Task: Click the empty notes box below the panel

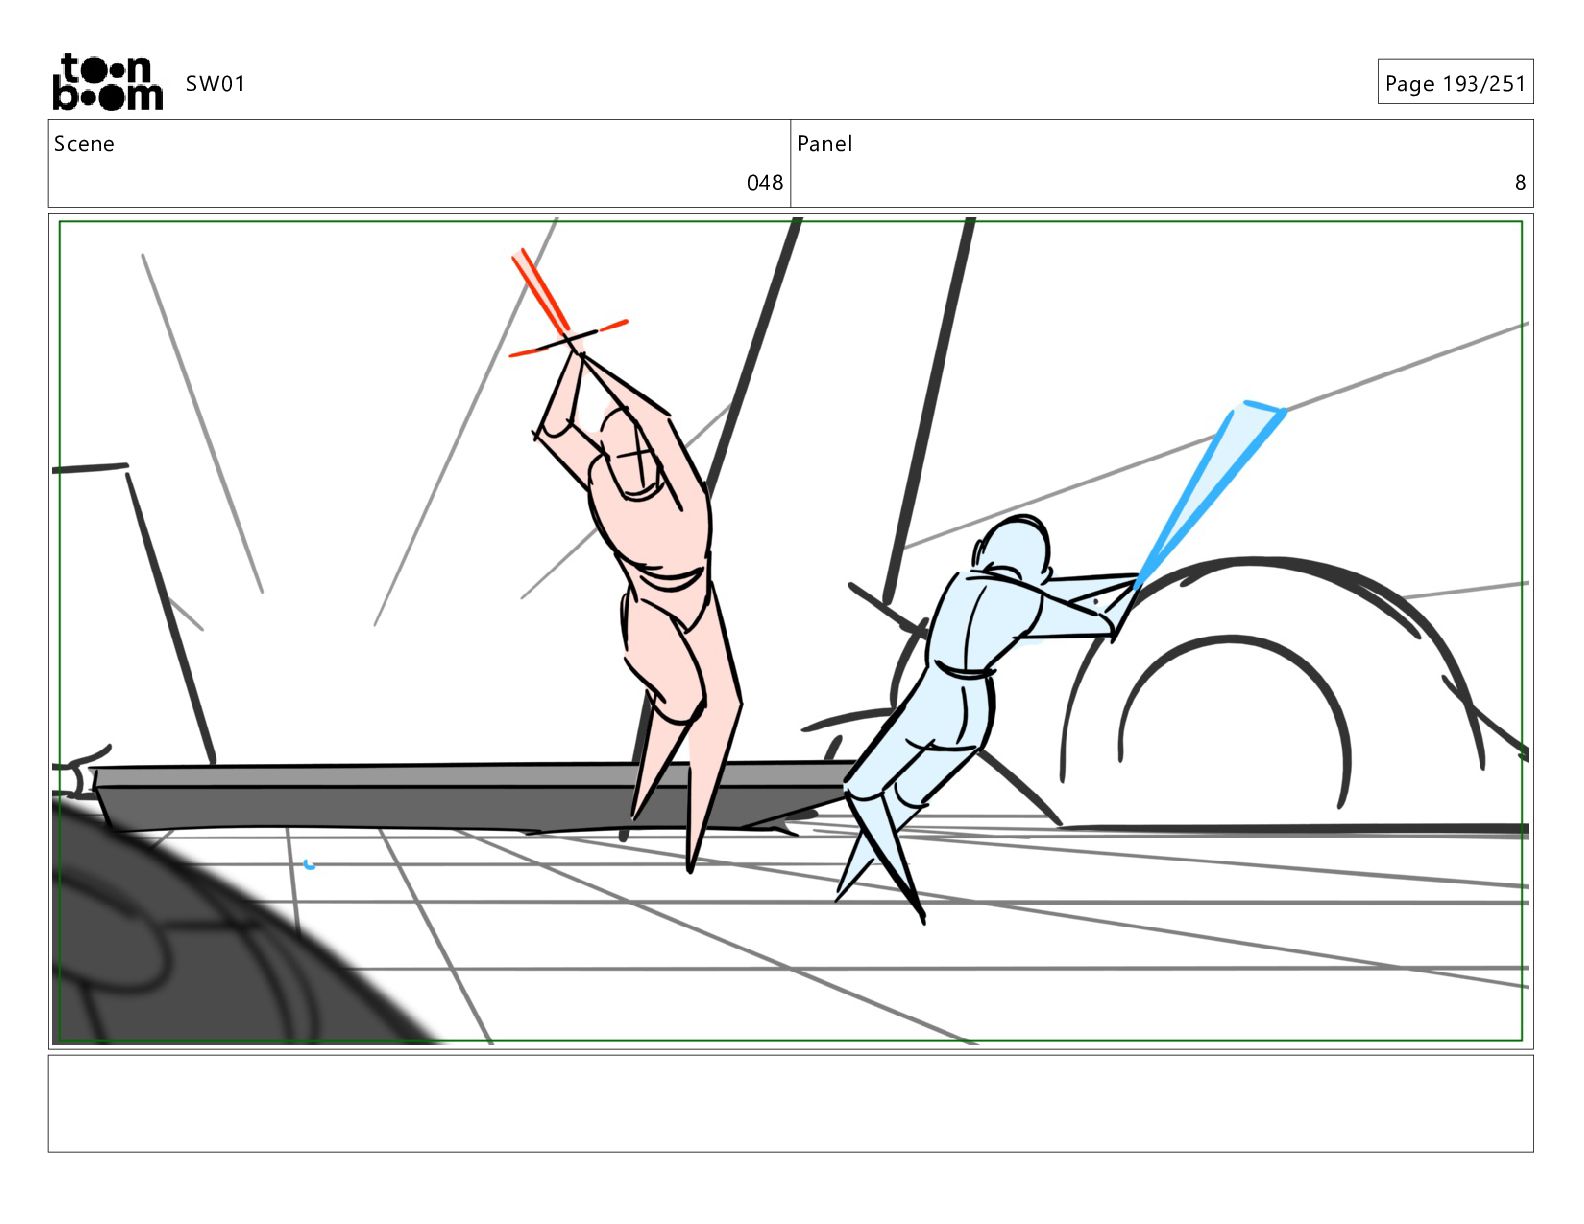Action: coord(790,1104)
